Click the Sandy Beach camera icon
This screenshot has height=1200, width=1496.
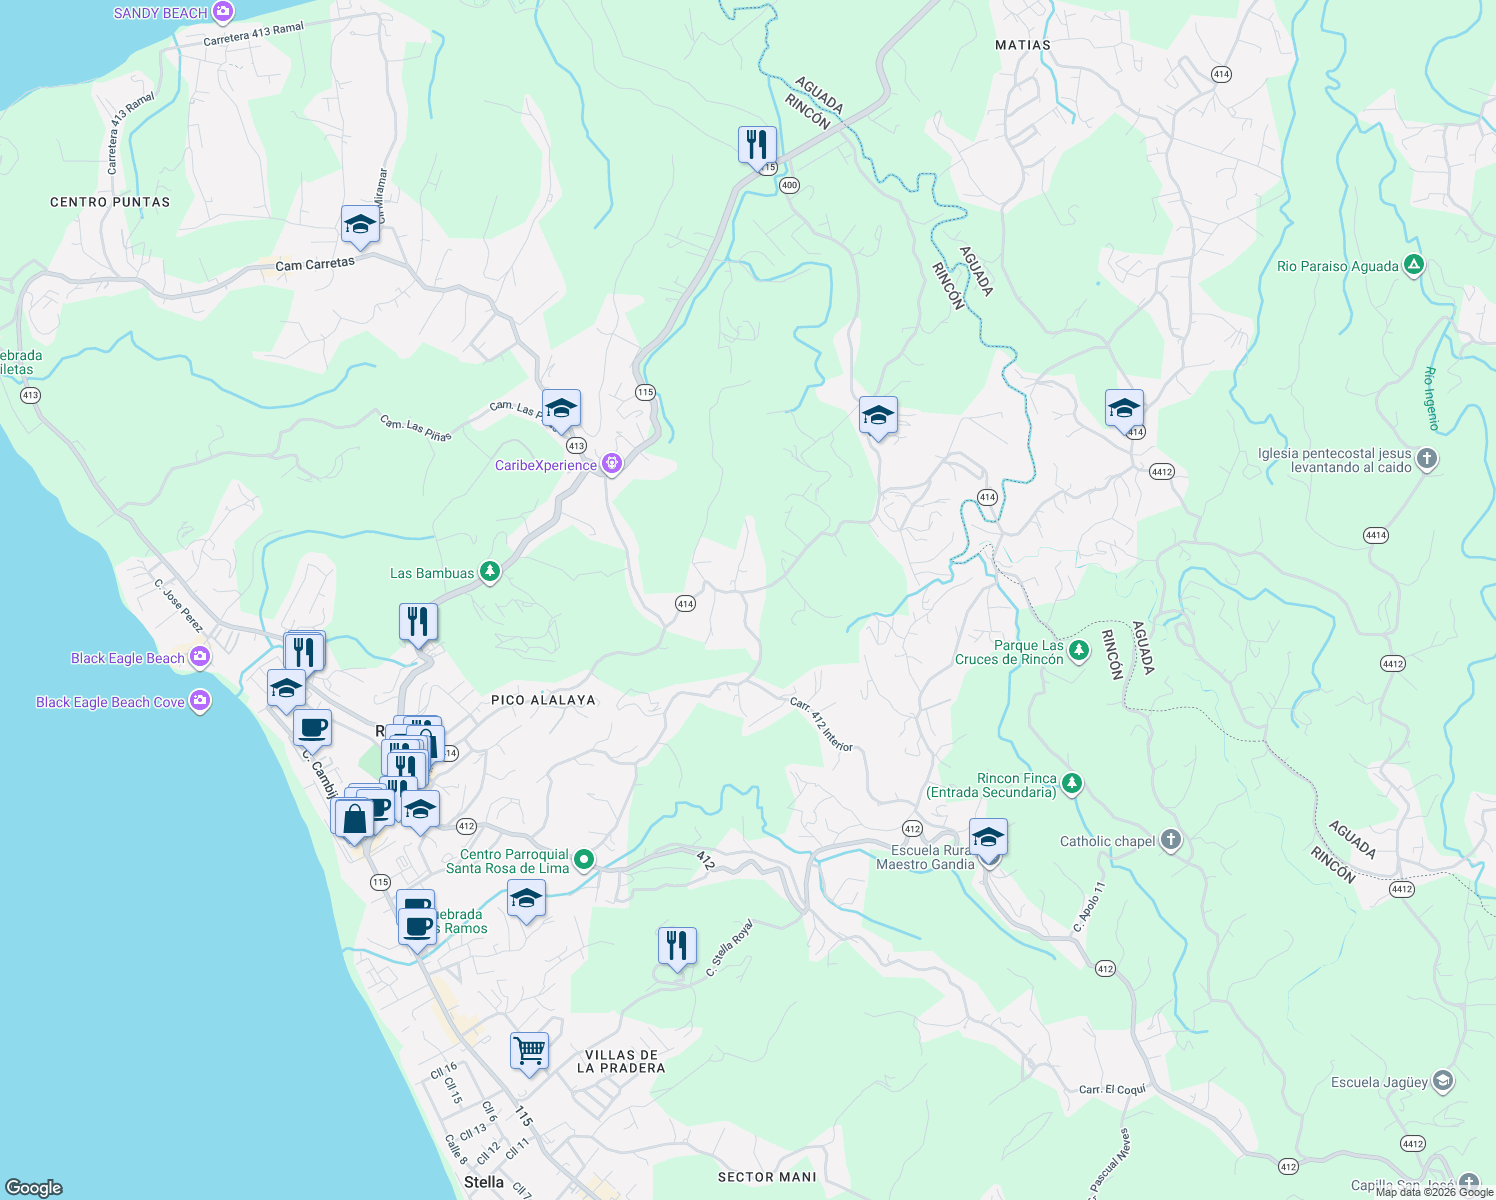click(x=223, y=12)
